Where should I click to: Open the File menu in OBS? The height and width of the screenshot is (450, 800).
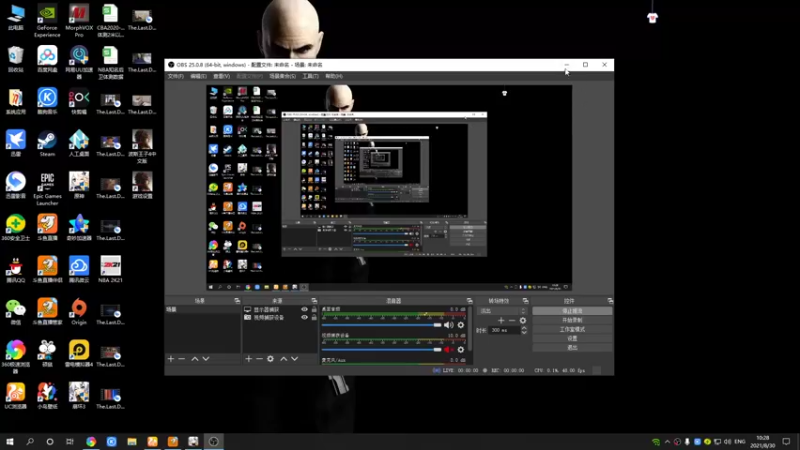(x=176, y=76)
